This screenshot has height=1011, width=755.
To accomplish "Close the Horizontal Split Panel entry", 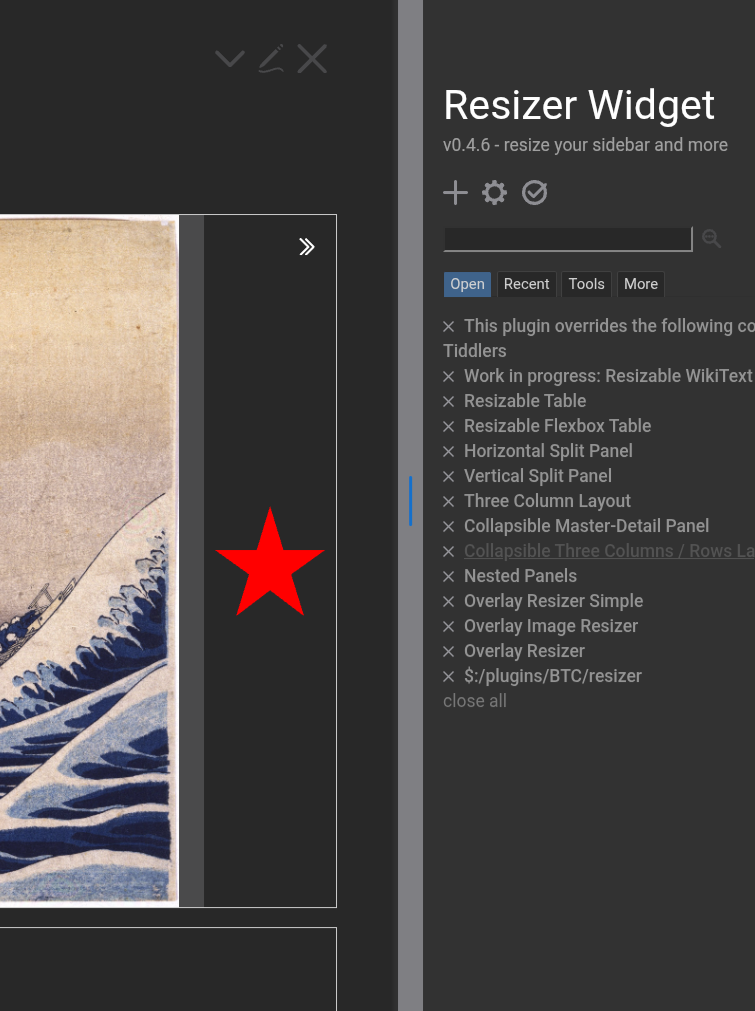I will pos(449,452).
